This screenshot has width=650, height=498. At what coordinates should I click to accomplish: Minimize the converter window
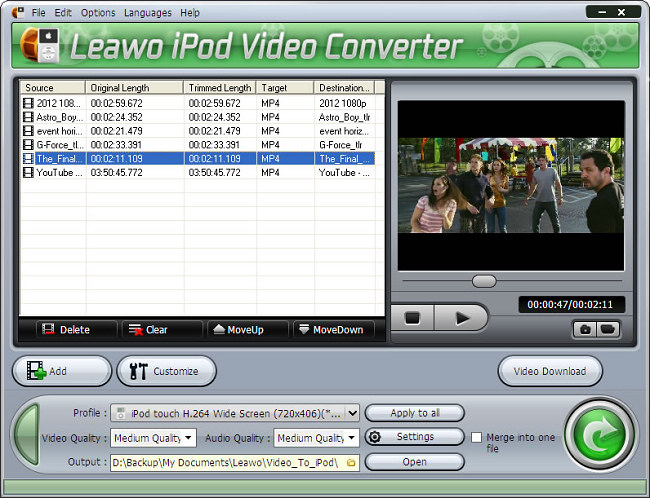(x=602, y=12)
